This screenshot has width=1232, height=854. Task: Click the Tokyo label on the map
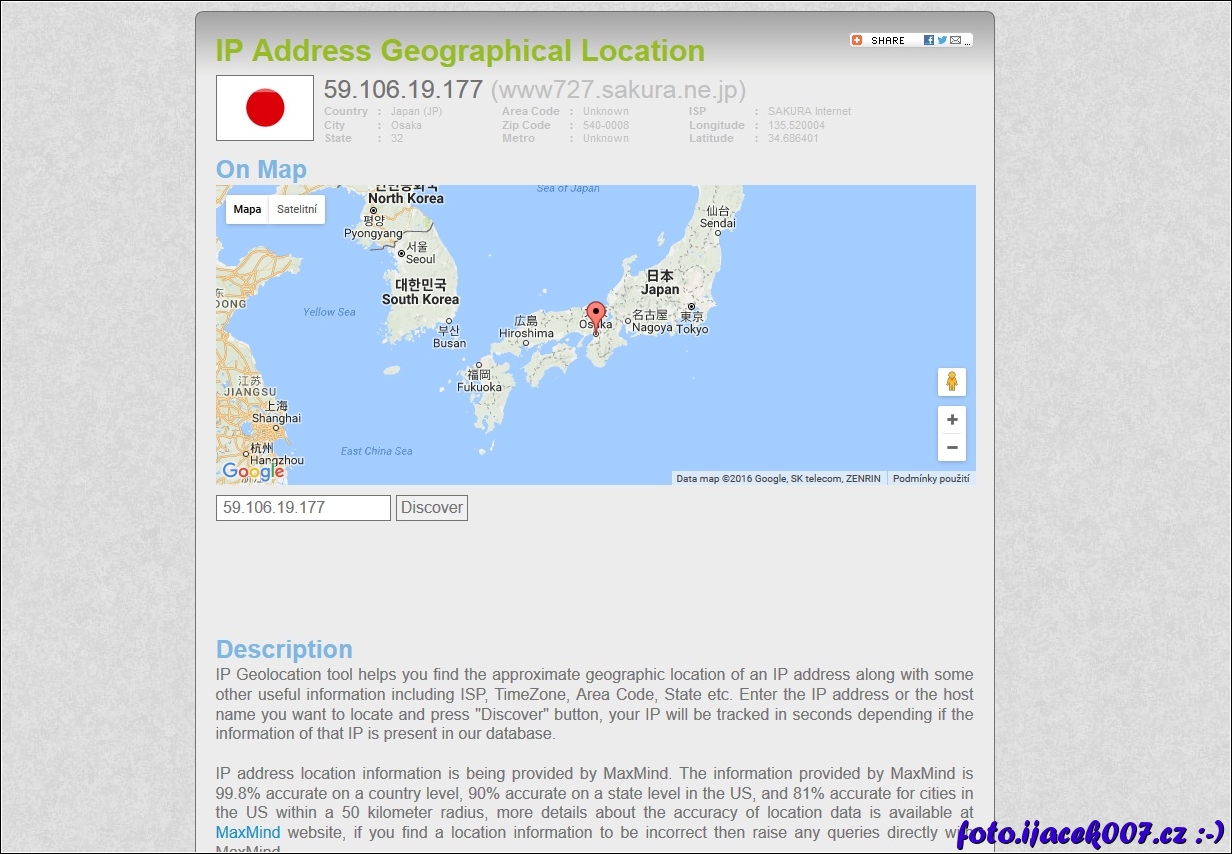tap(692, 329)
